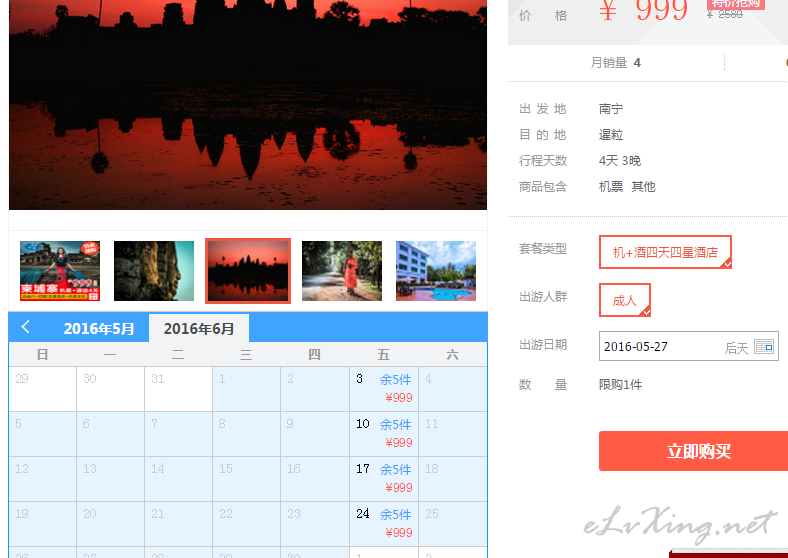Click calendar cell for June 15
This screenshot has width=788, height=558.
246,479
